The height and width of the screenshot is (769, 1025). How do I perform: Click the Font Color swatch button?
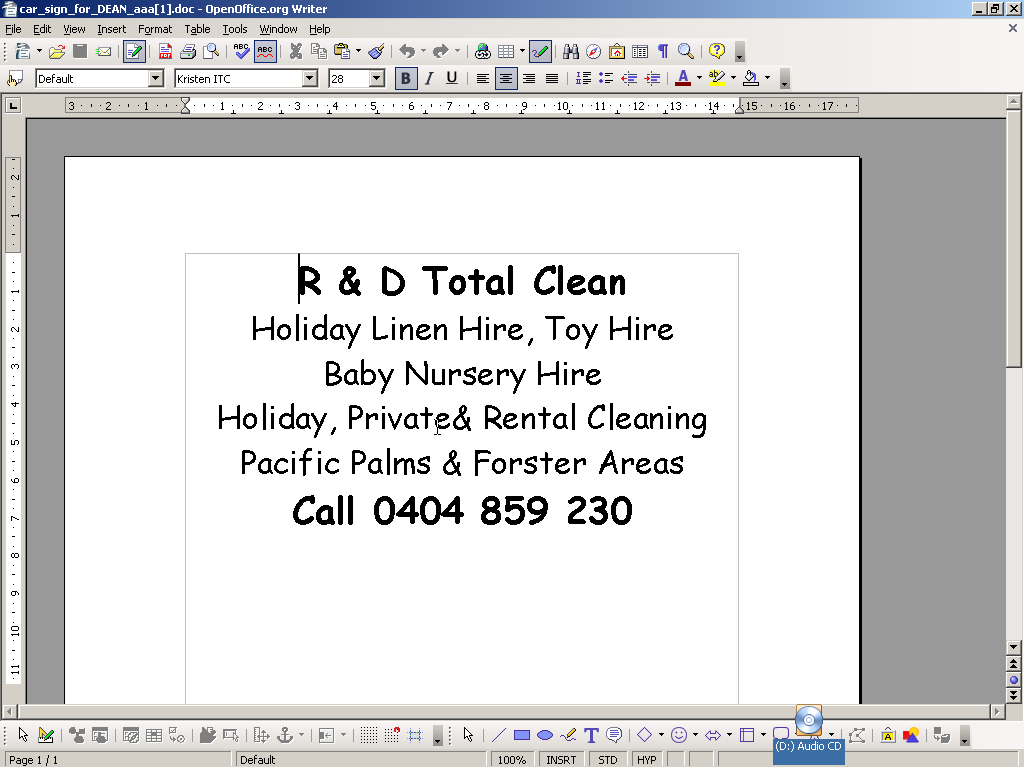(x=683, y=78)
